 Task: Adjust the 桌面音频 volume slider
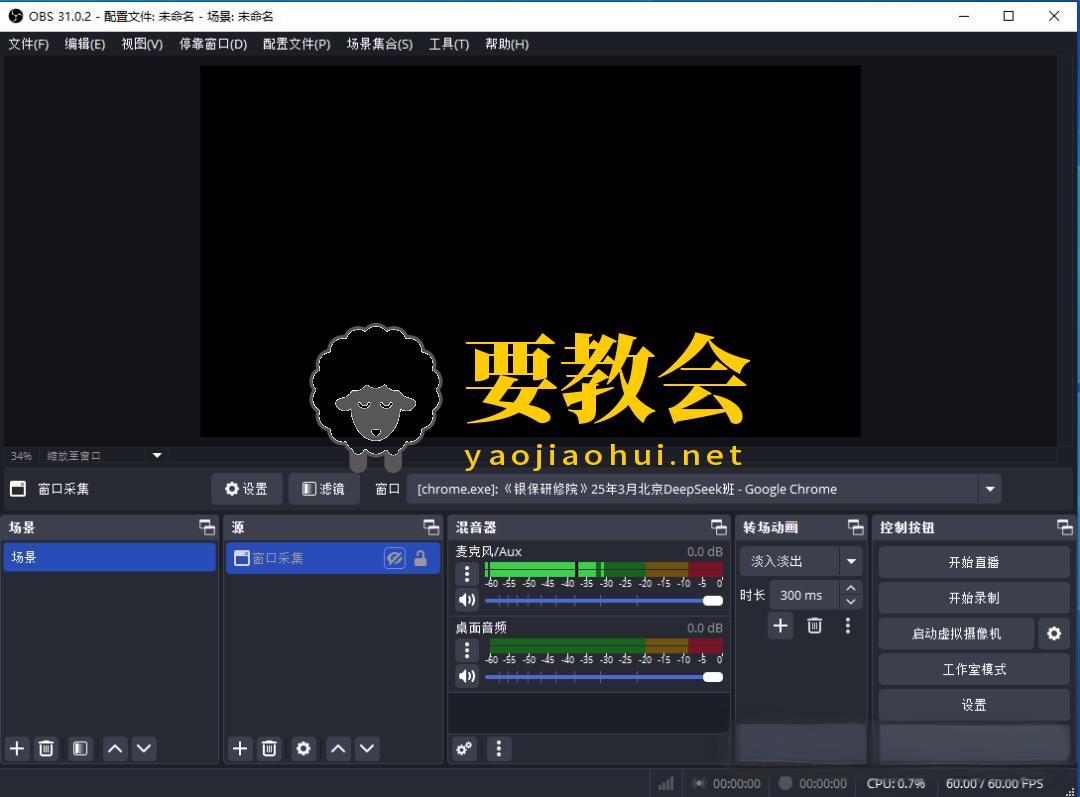click(604, 677)
